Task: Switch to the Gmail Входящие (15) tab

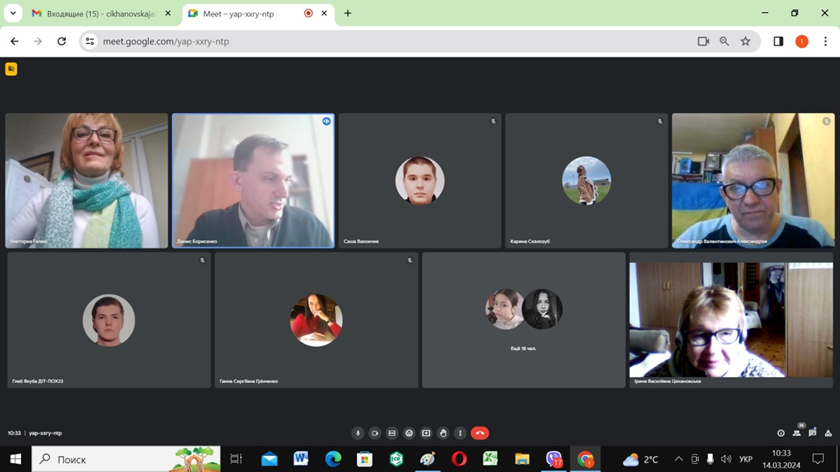Action: coord(101,13)
